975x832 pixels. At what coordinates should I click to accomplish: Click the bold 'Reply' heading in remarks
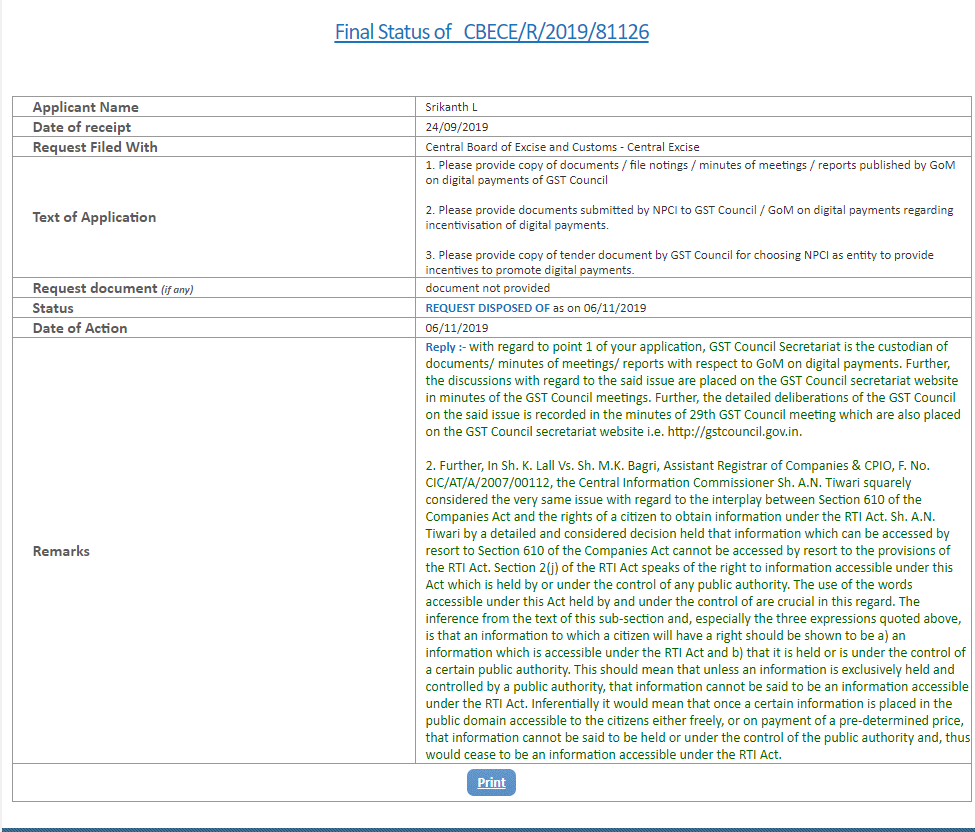442,346
